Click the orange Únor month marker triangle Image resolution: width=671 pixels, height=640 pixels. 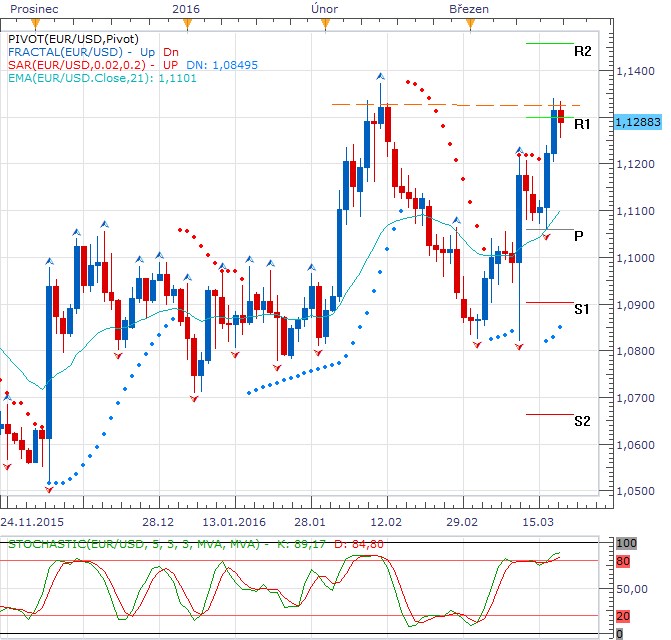[325, 25]
